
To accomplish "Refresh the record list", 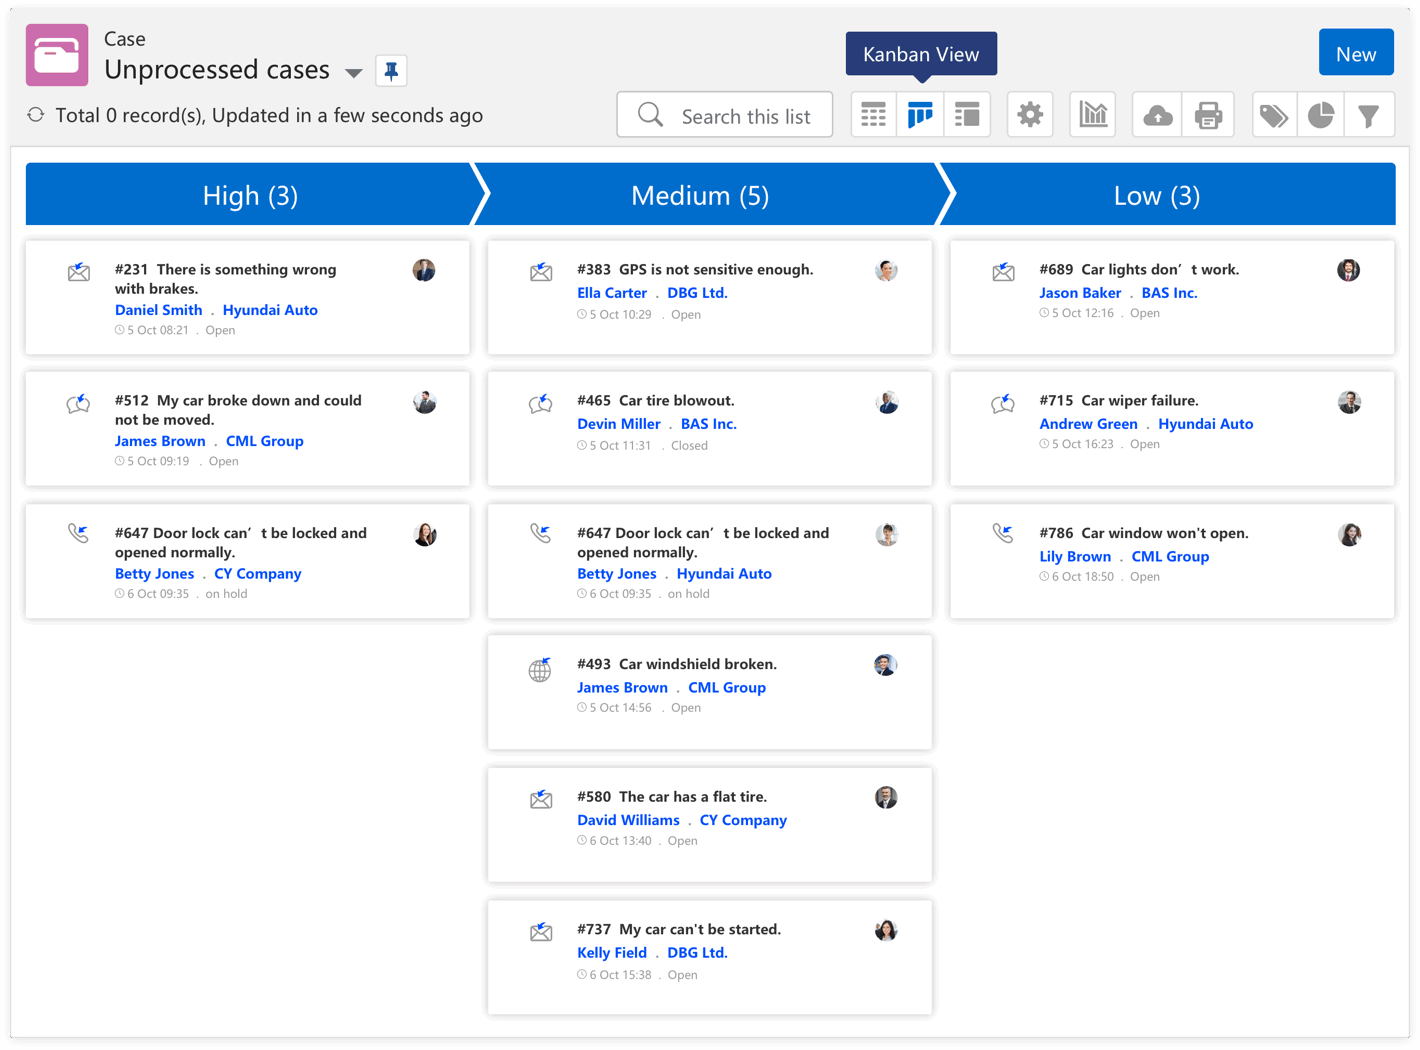I will coord(36,115).
